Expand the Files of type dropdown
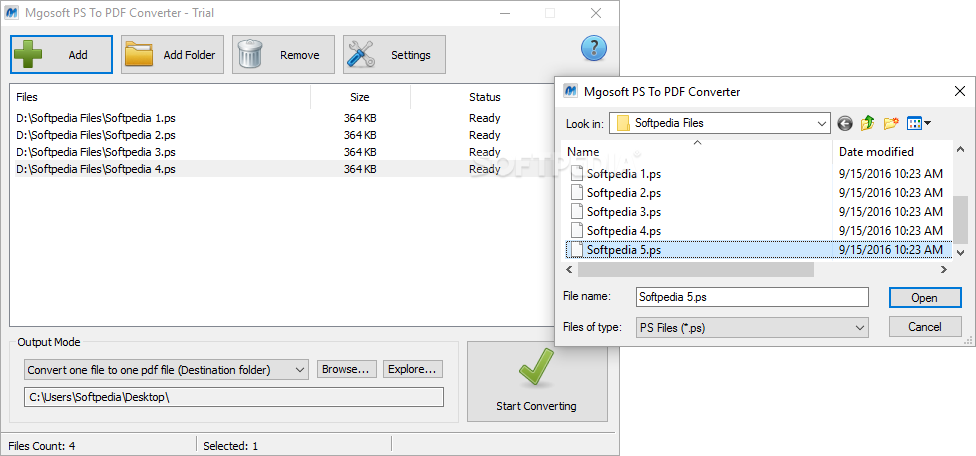Viewport: 976px width, 456px height. 860,327
